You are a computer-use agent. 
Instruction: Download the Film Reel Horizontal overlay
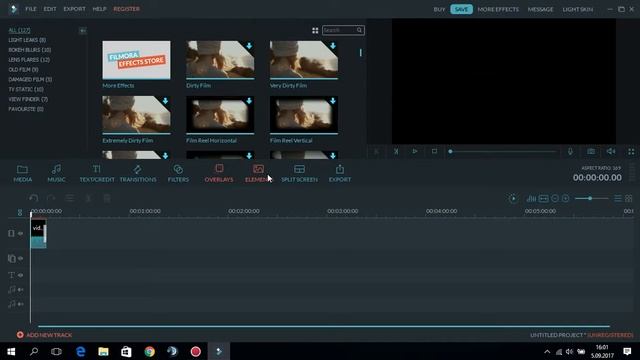[x=249, y=101]
